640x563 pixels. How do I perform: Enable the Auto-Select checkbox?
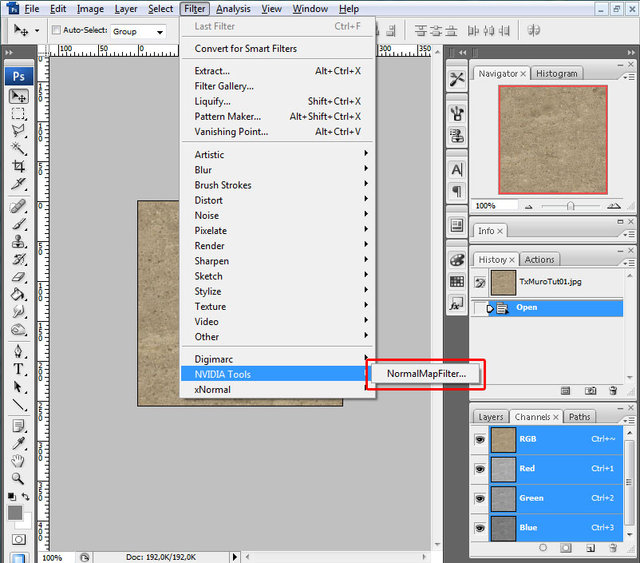[x=56, y=31]
